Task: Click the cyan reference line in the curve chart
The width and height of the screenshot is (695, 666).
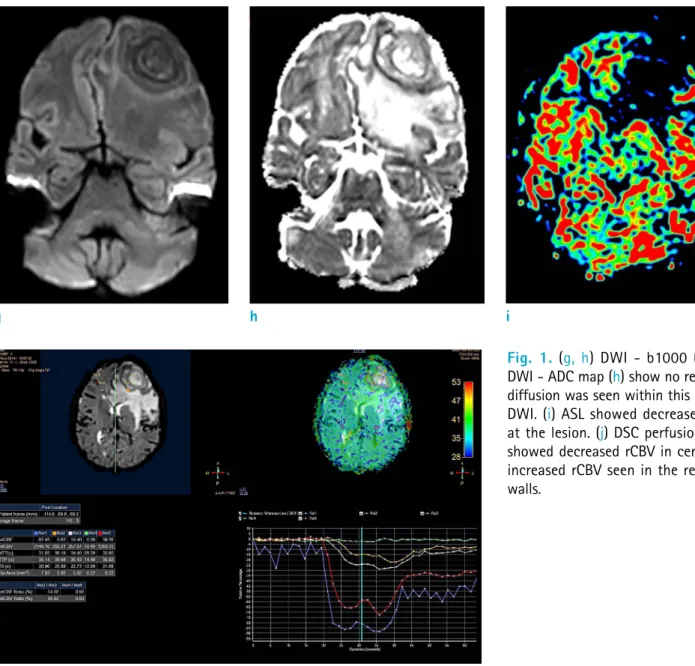Action: point(362,584)
